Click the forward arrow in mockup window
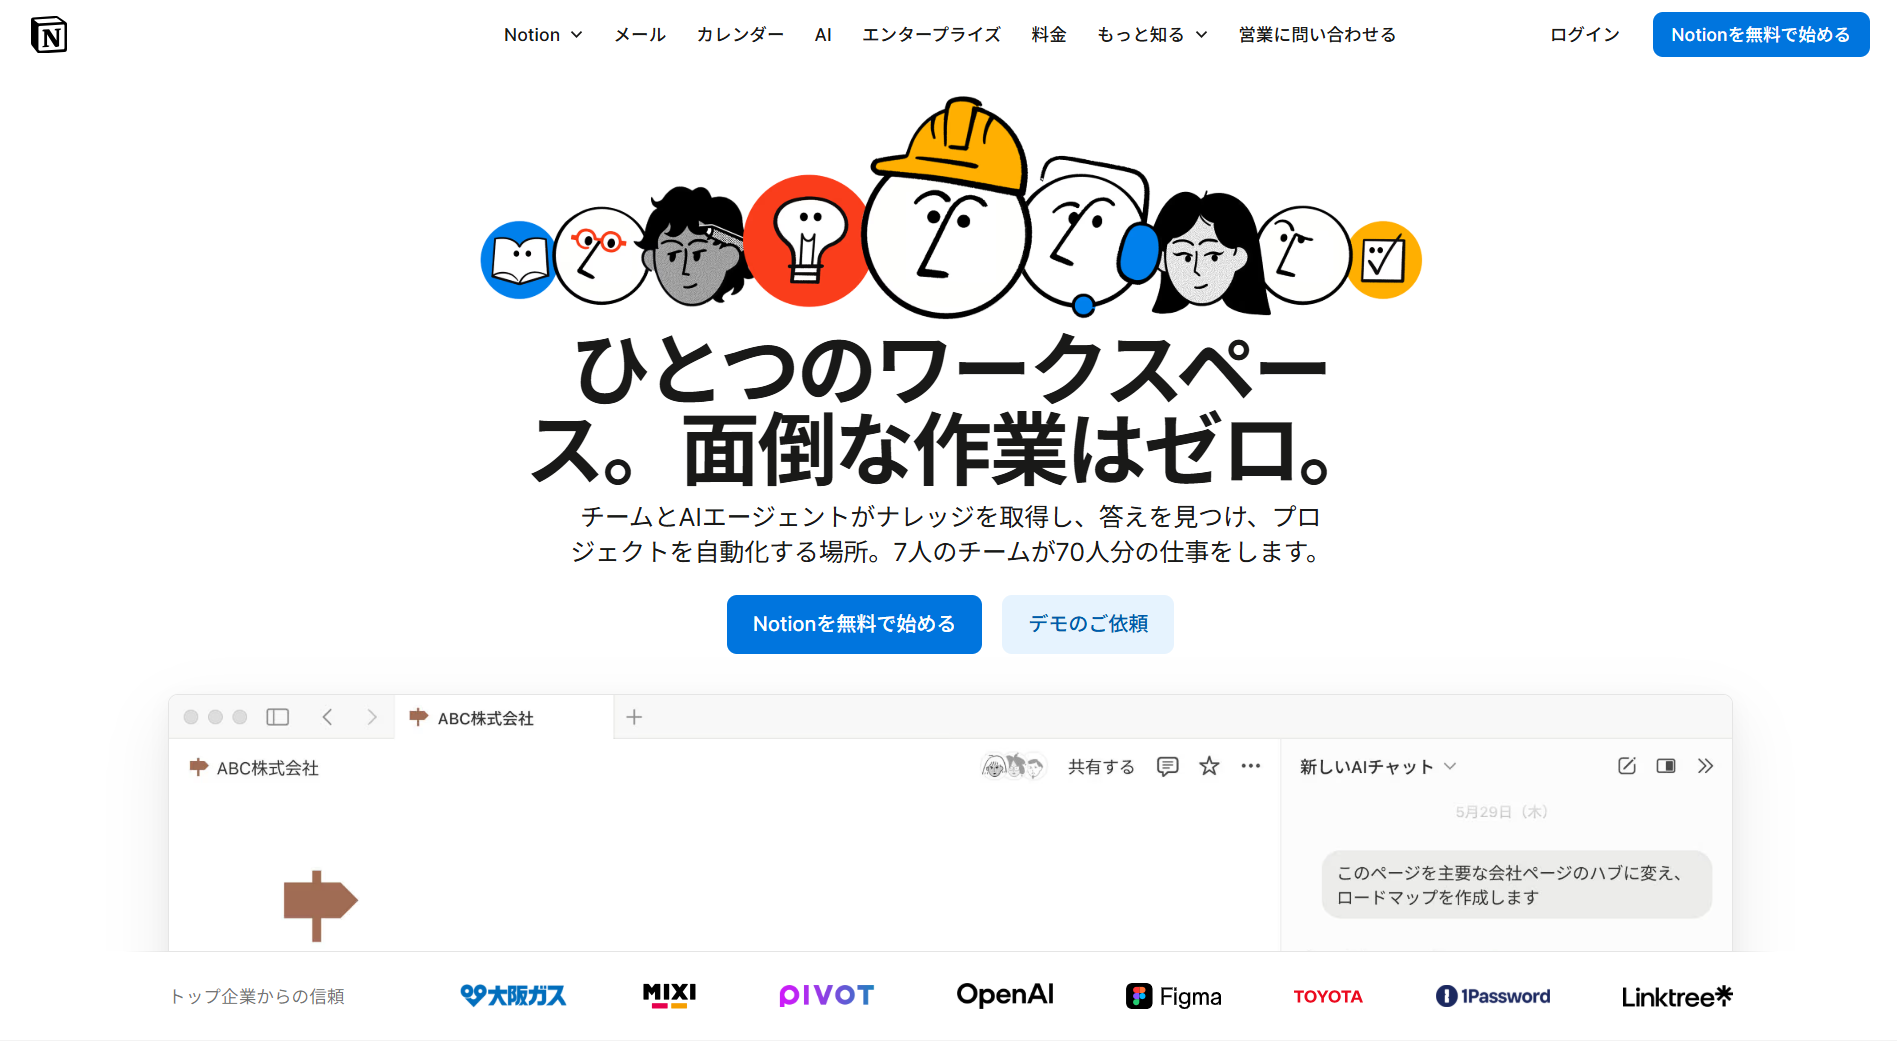This screenshot has width=1897, height=1041. click(x=372, y=717)
